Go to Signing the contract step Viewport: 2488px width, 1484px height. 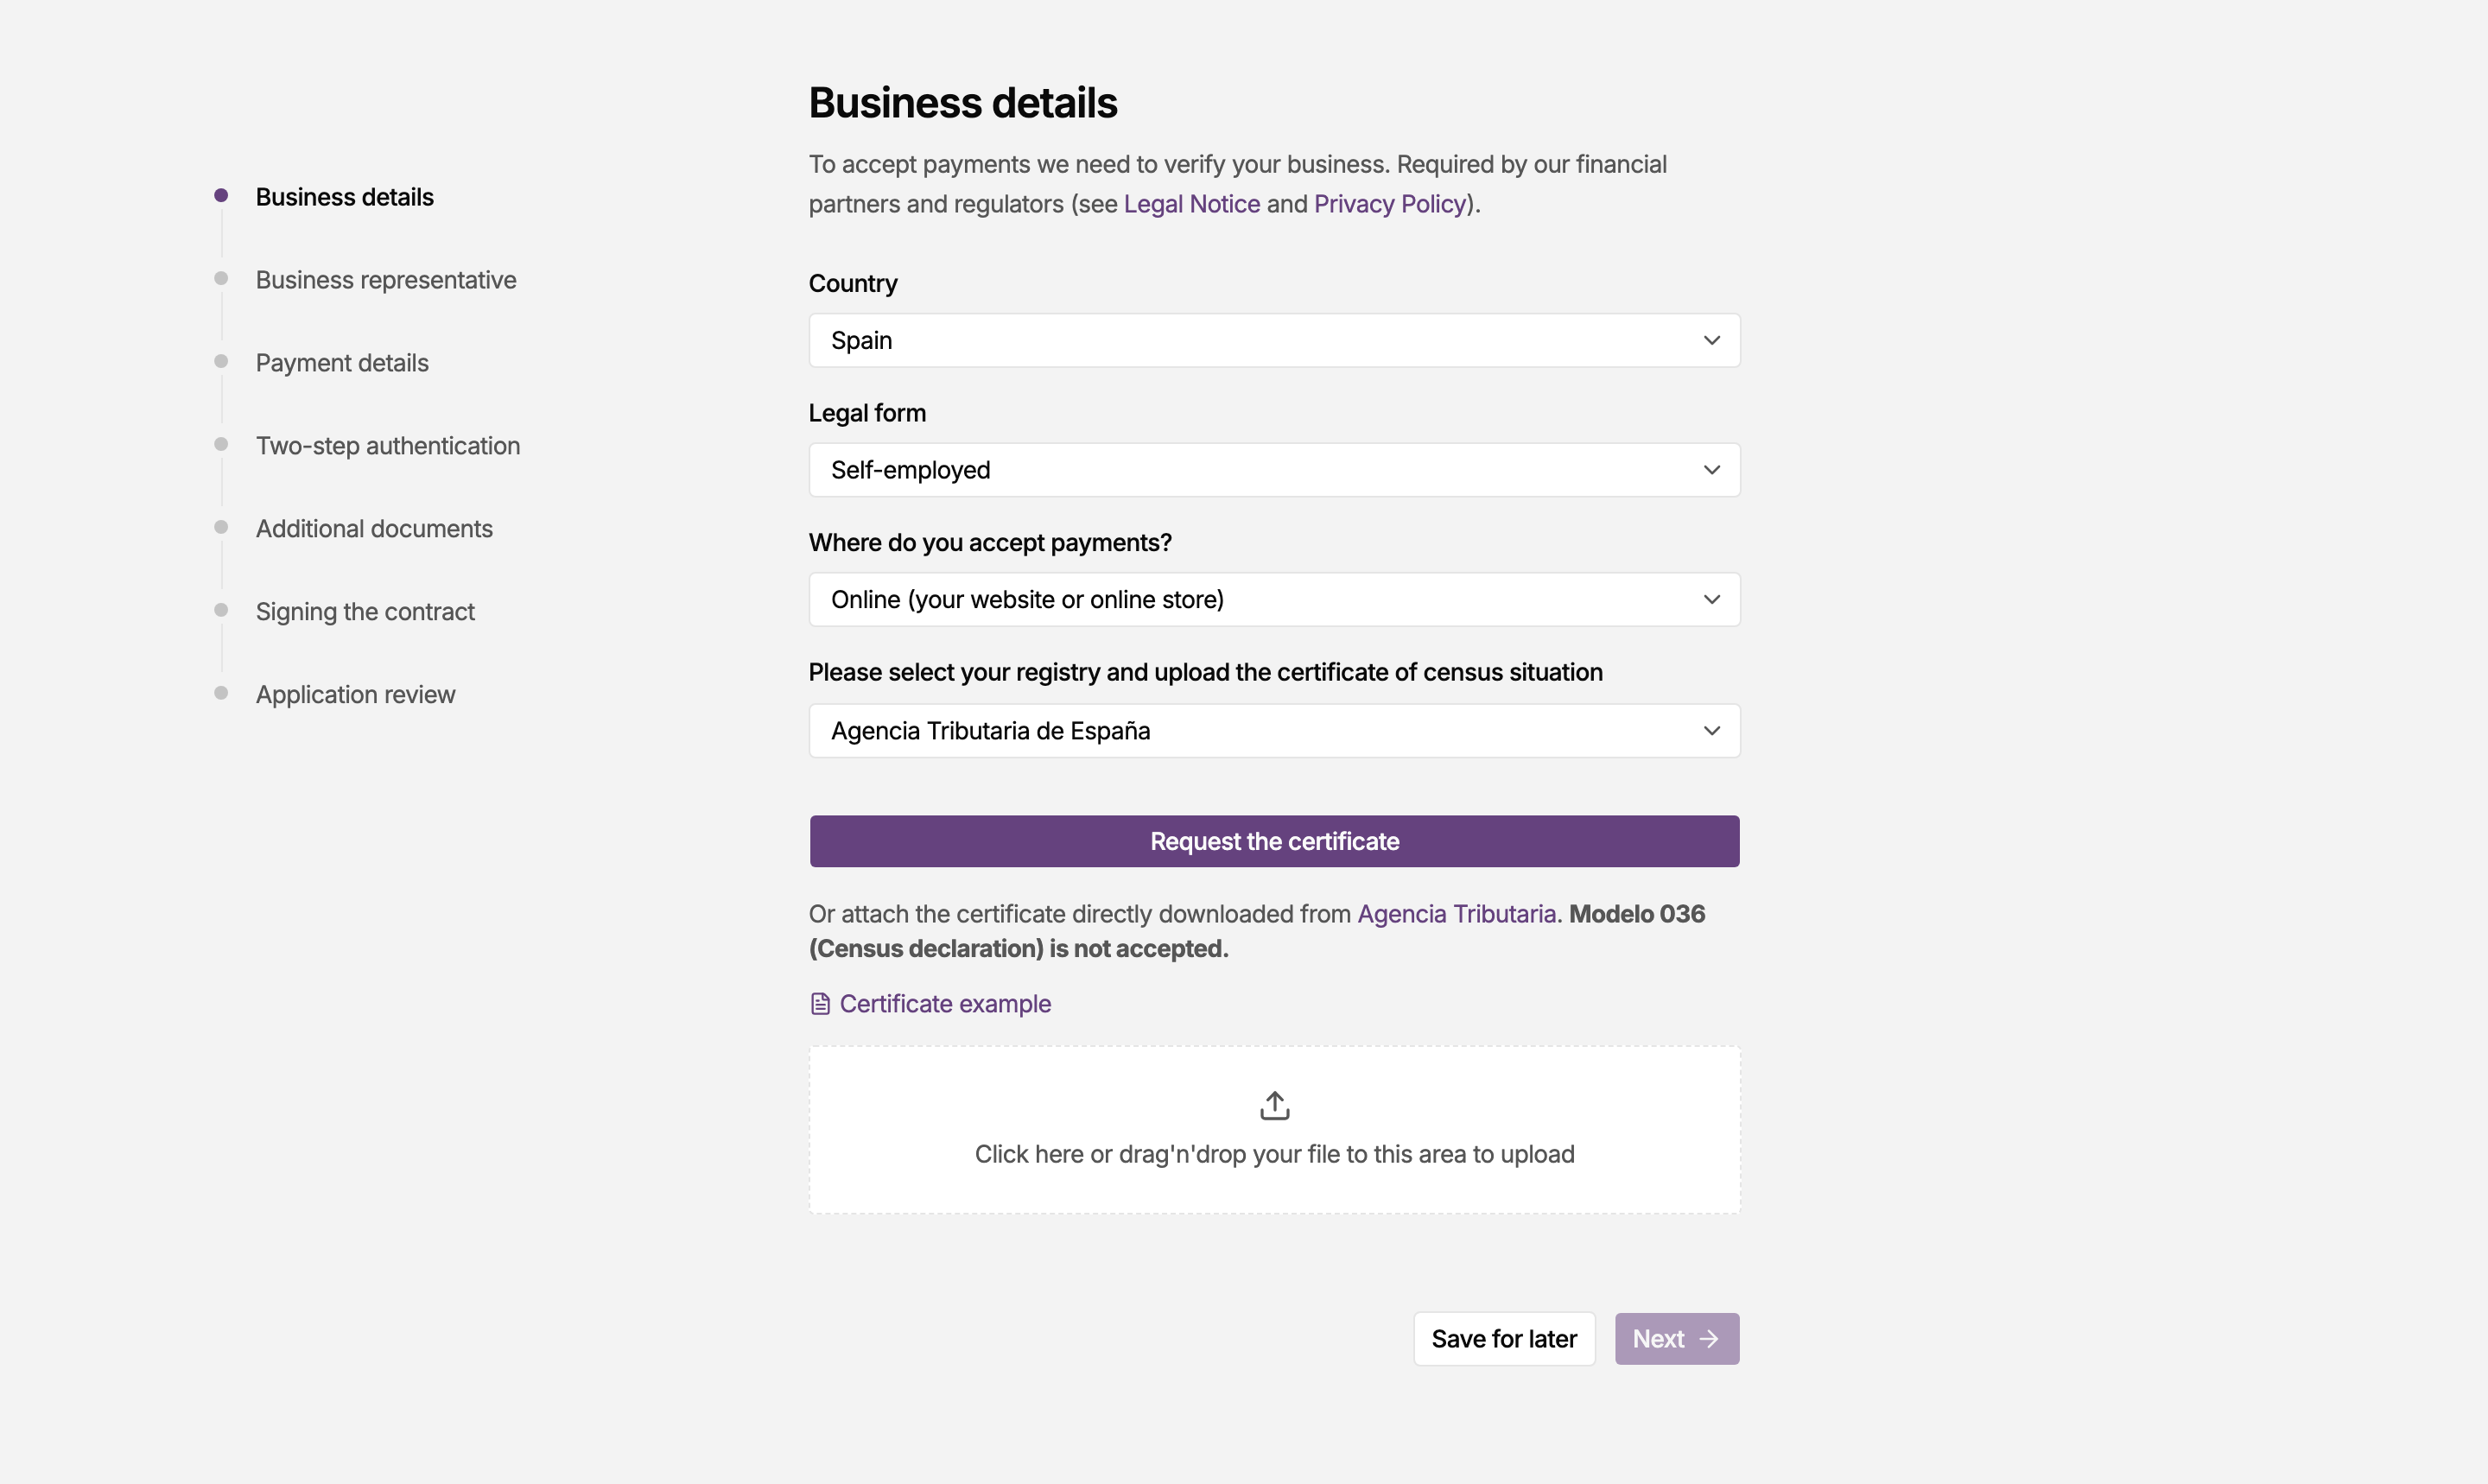365,612
